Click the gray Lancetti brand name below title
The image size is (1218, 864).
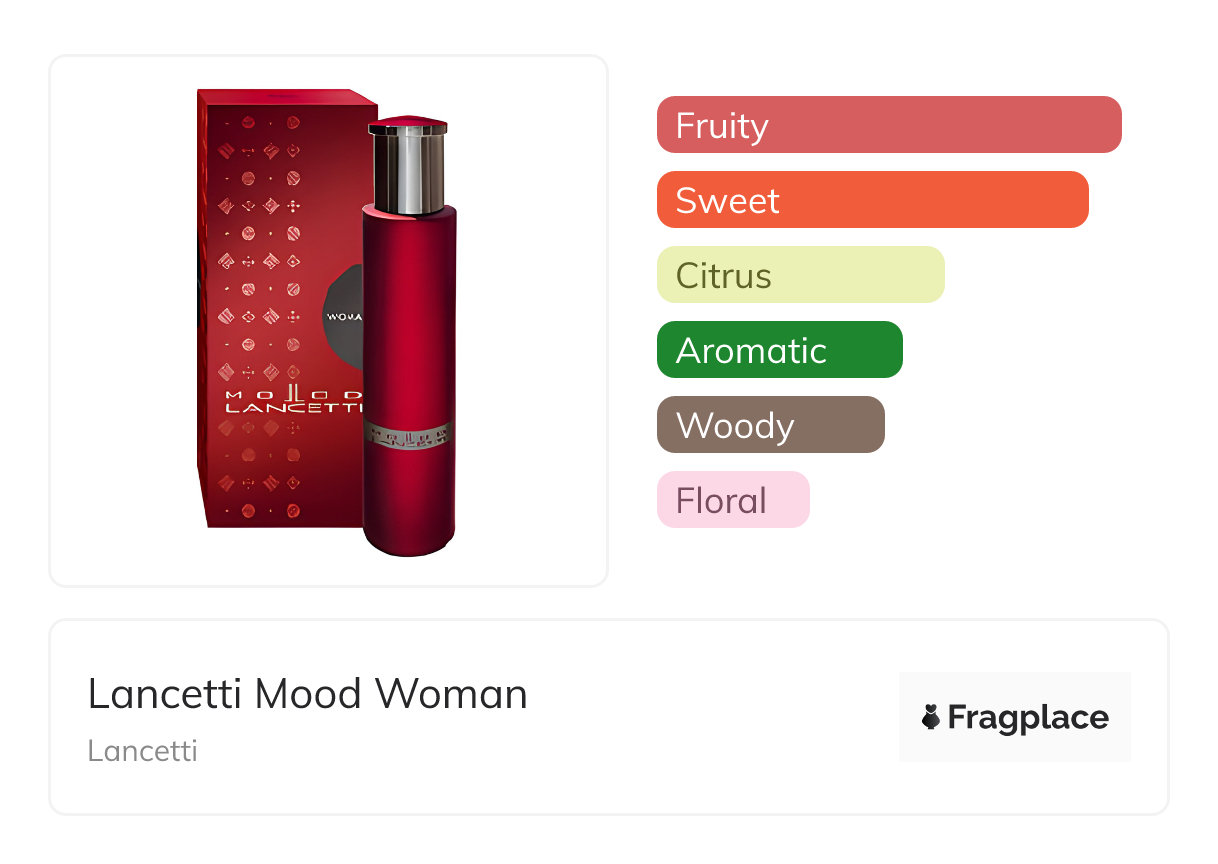tap(142, 750)
